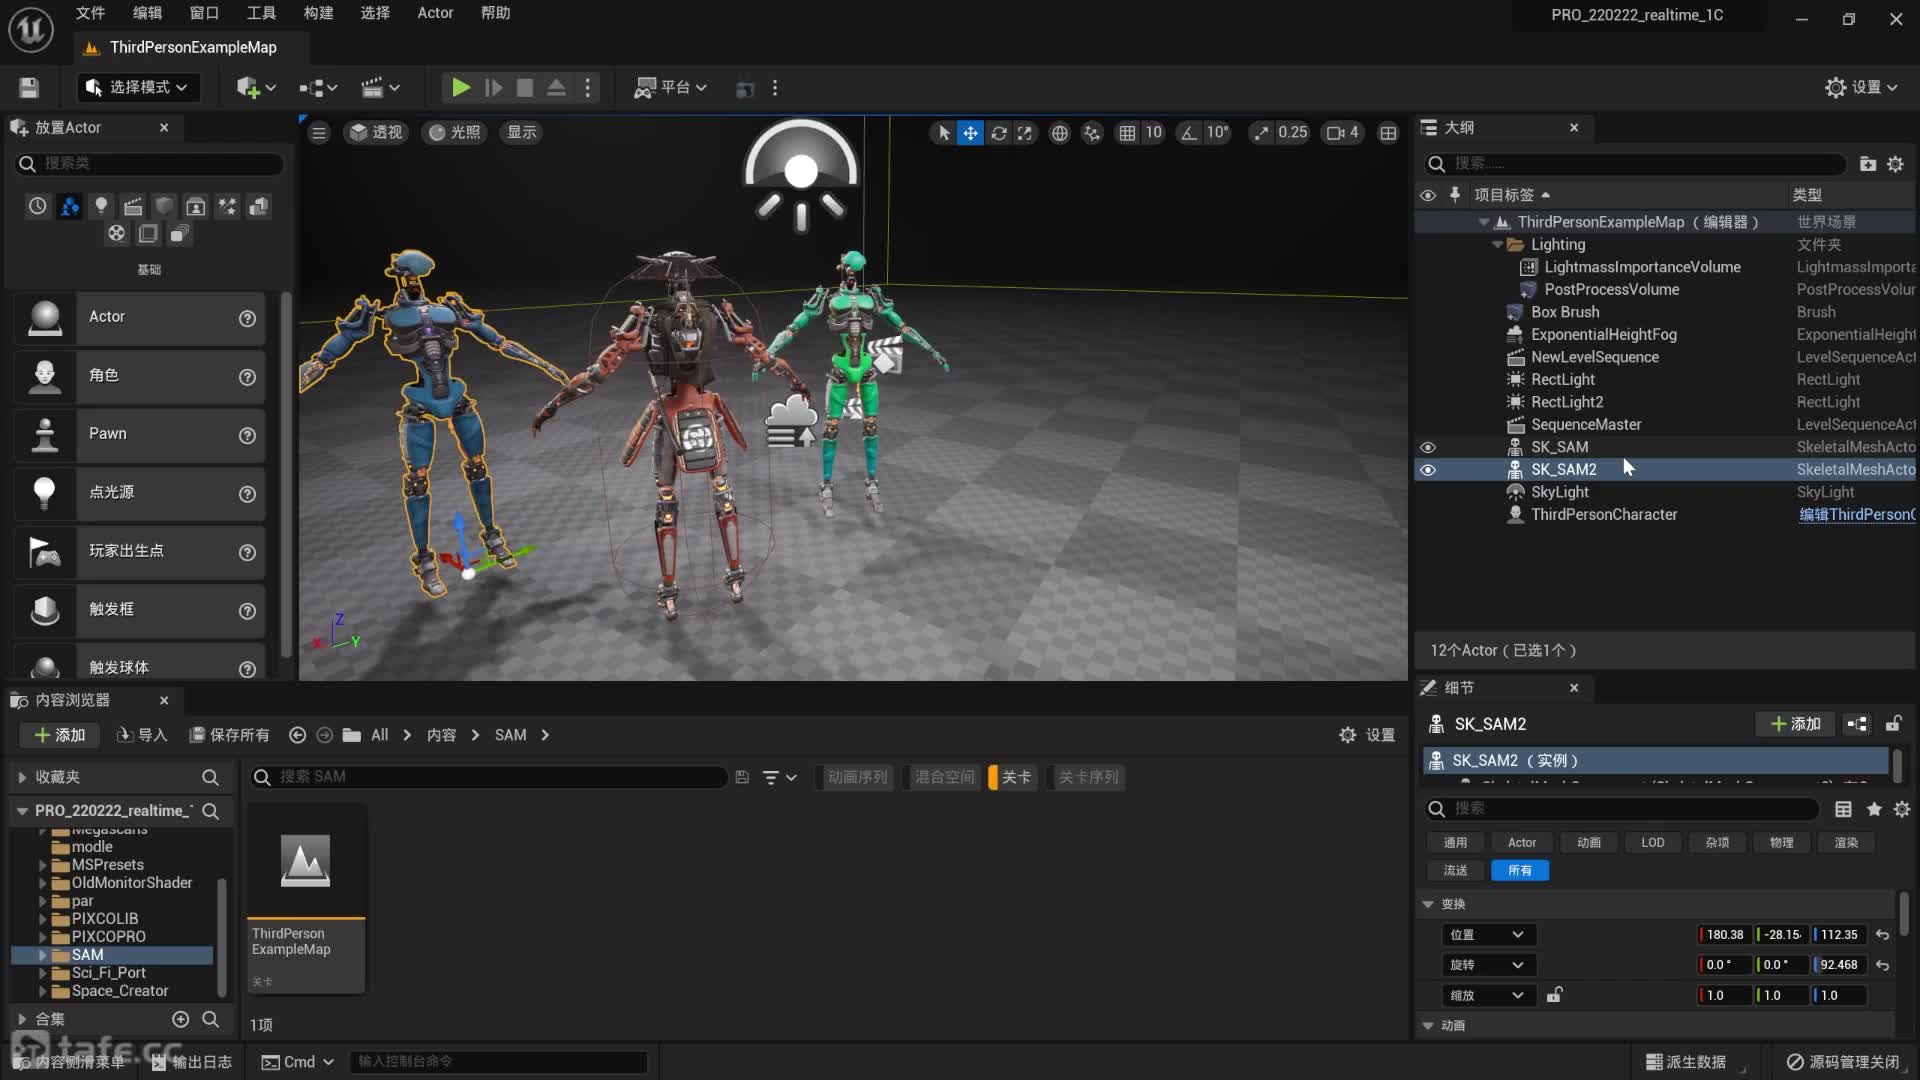Toggle the 动画序列 filter
The height and width of the screenshot is (1080, 1920).
pyautogui.click(x=855, y=777)
